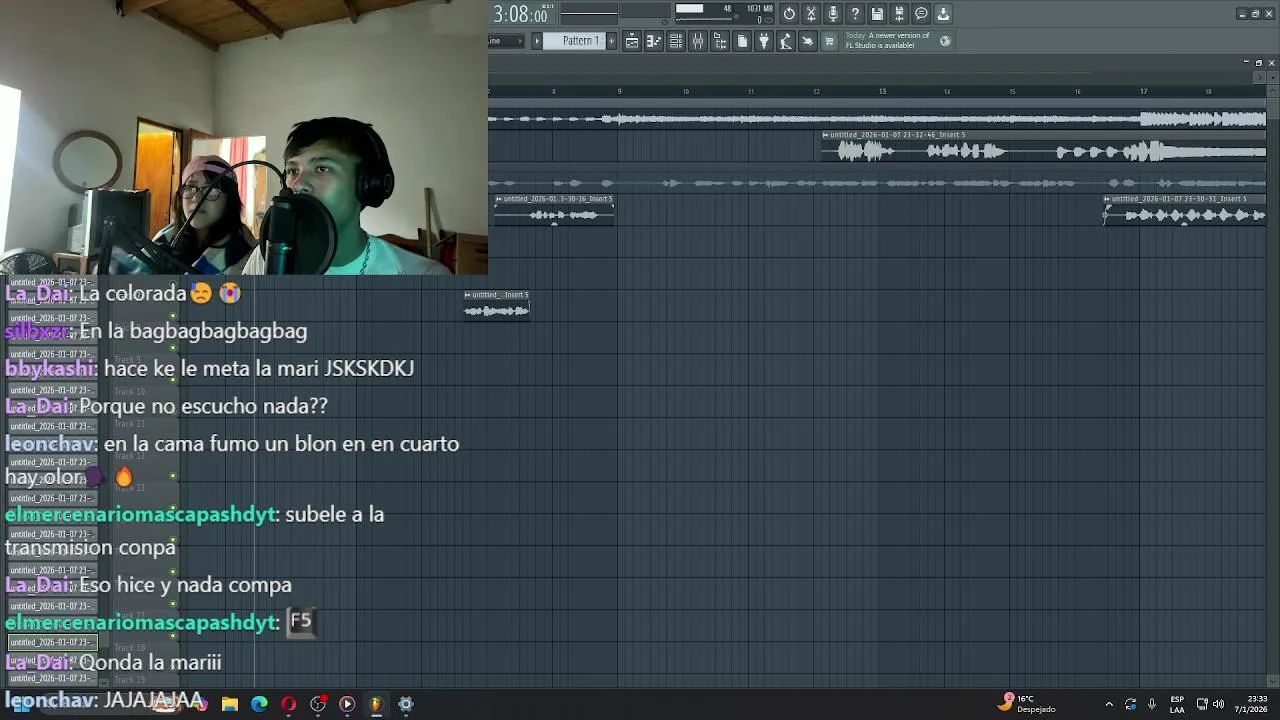Open newer version of FL Studio news link
Screen dimensions: 1280x720
pos(888,40)
